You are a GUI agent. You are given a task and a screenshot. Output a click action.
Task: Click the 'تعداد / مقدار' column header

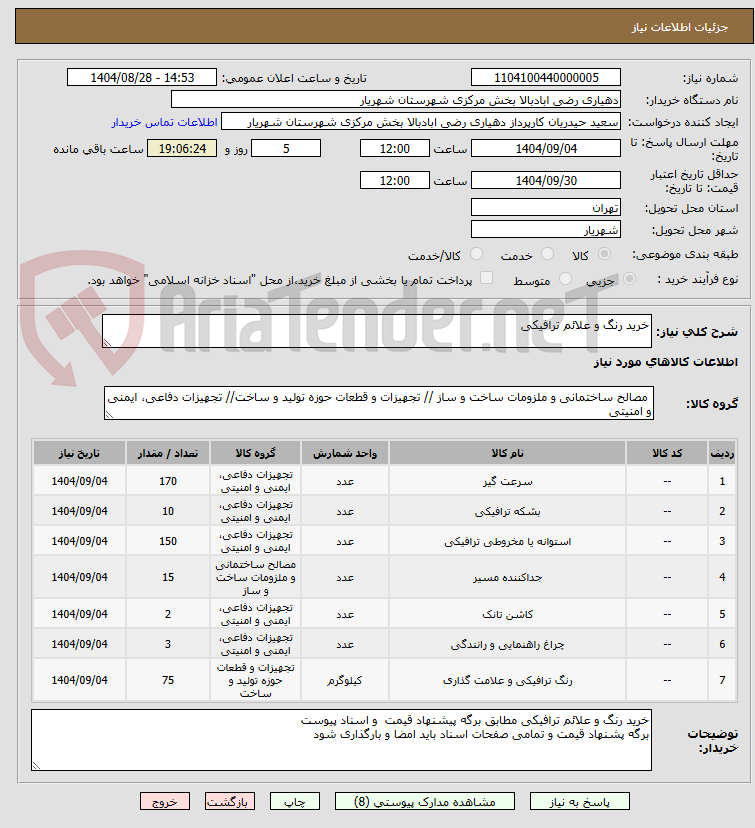168,453
